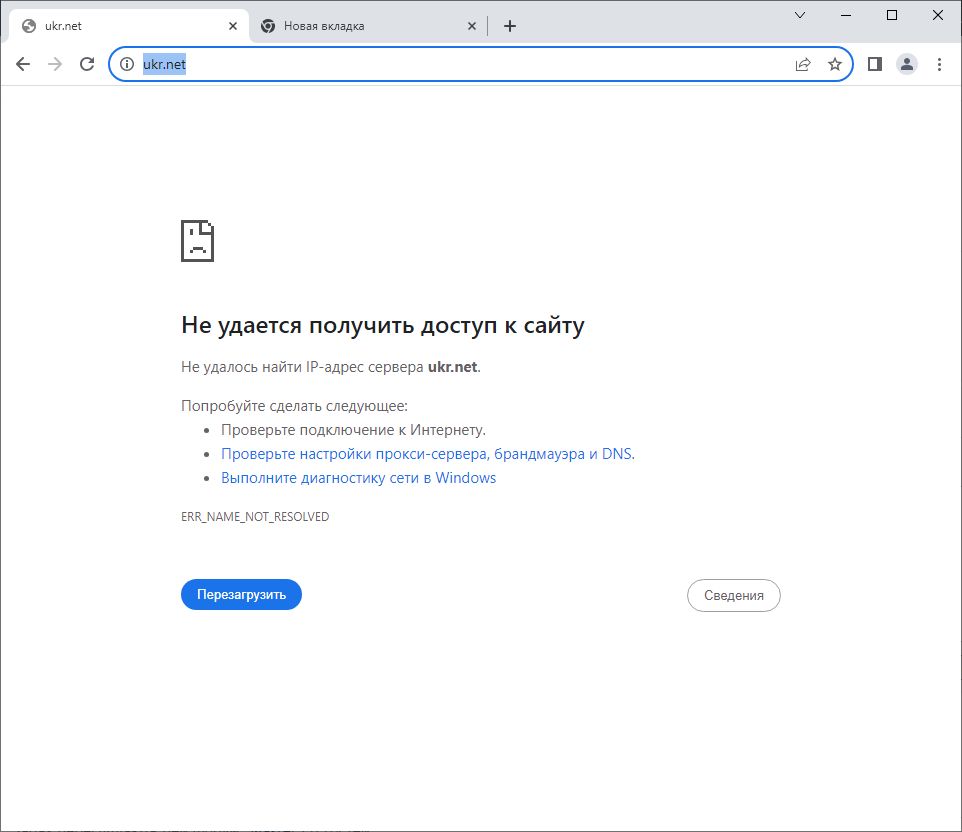Open a new tab with plus button

pyautogui.click(x=510, y=26)
